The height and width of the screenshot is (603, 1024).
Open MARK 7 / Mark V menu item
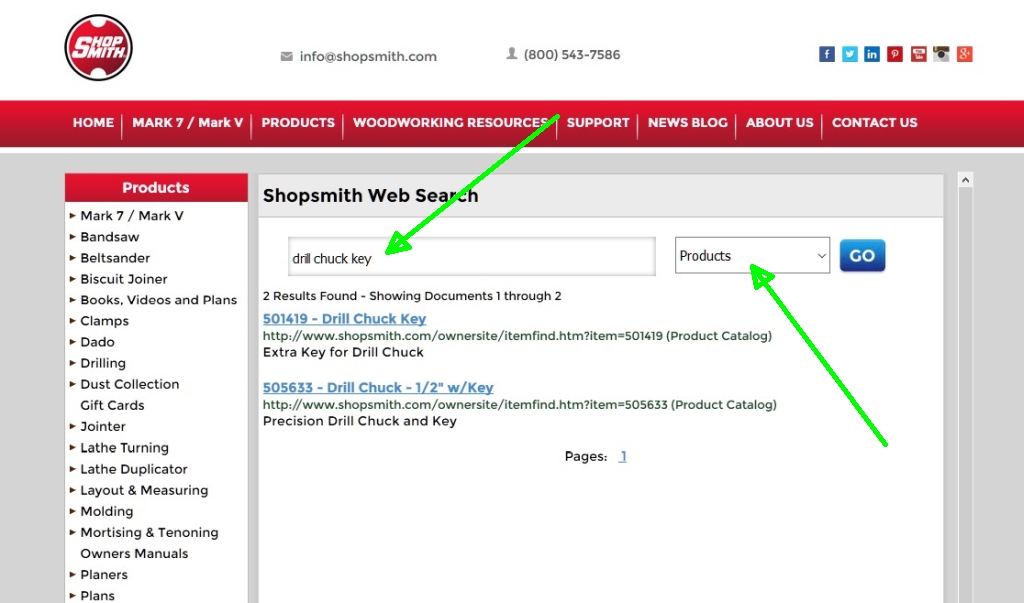pyautogui.click(x=187, y=123)
